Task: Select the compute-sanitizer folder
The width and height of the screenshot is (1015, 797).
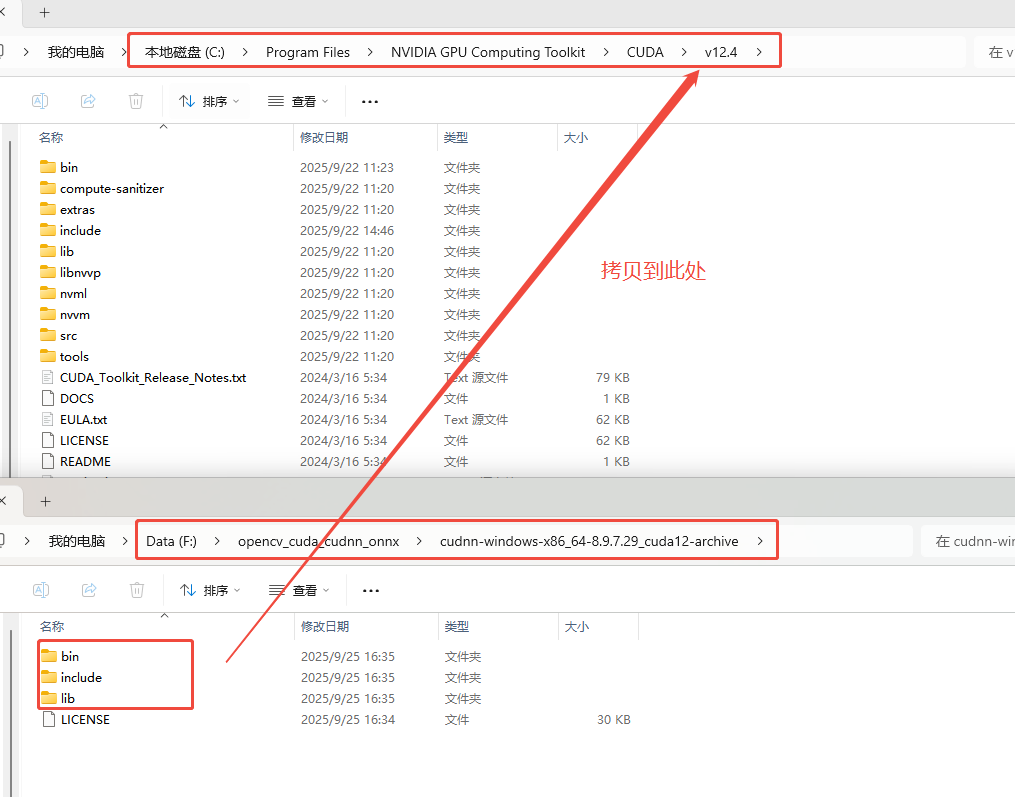Action: (111, 188)
